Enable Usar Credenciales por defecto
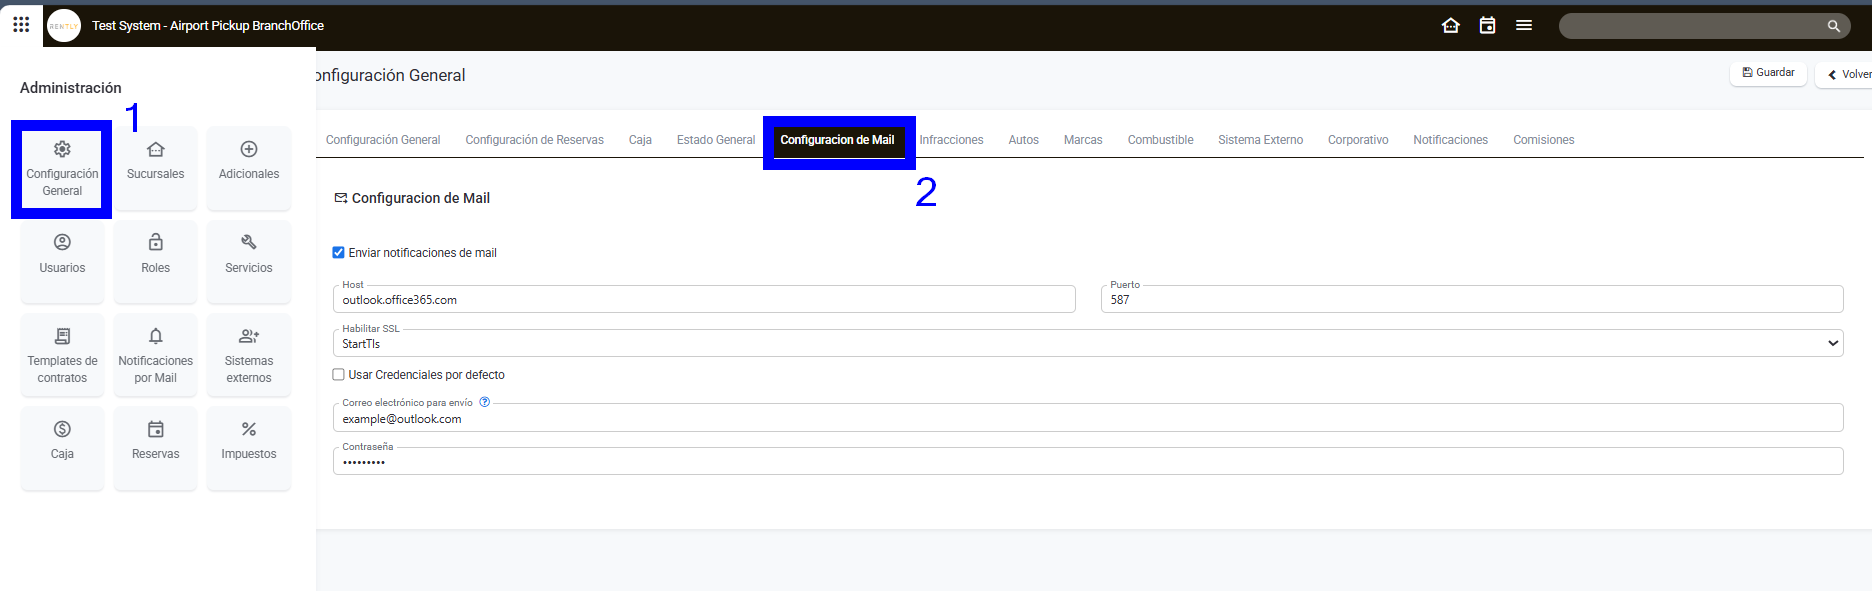This screenshot has width=1872, height=591. (339, 375)
